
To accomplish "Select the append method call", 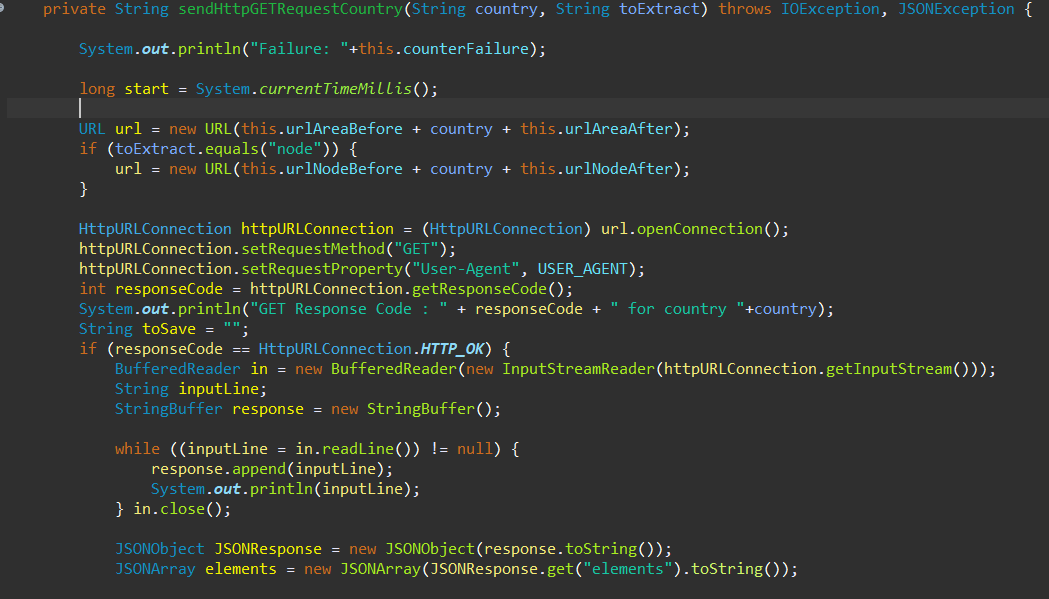I will click(x=259, y=469).
